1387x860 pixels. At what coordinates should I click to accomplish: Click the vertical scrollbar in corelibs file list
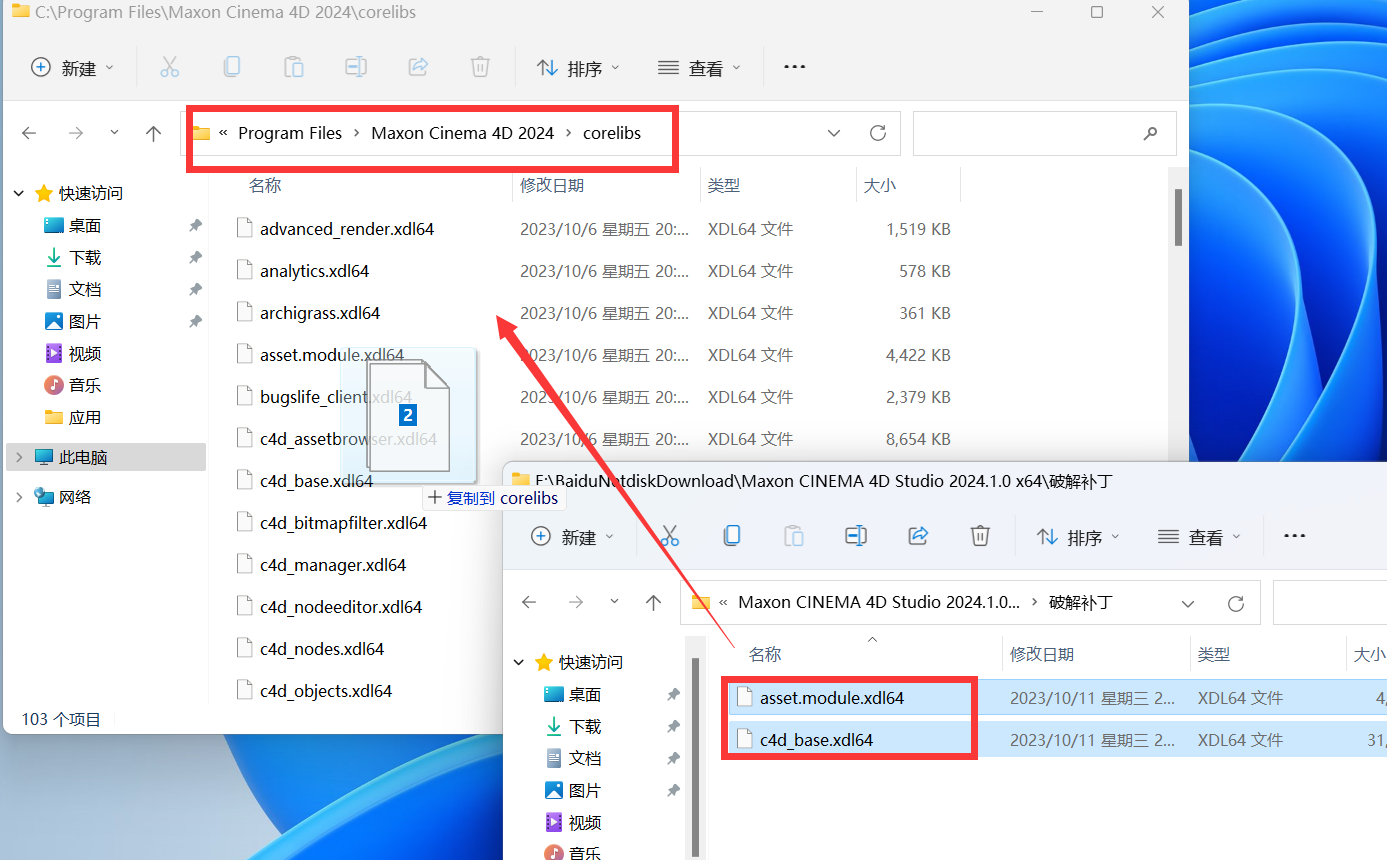(1179, 217)
